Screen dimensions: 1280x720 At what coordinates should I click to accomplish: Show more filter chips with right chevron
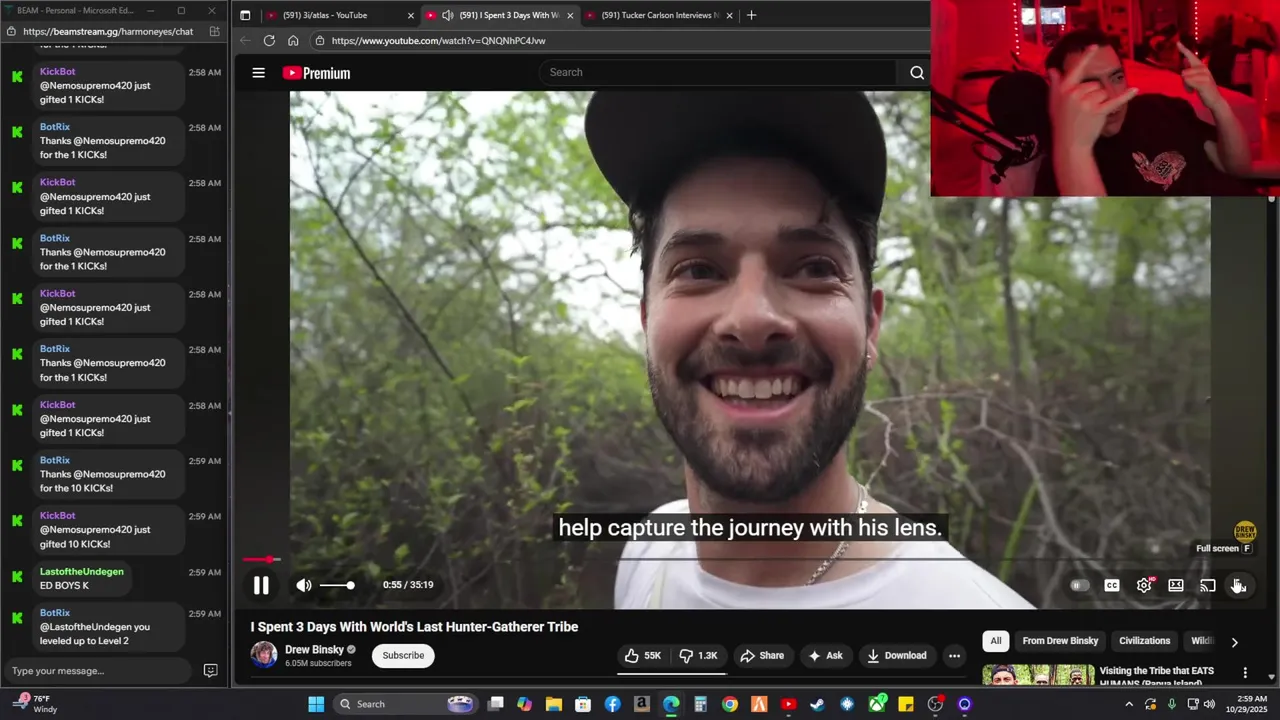tap(1234, 642)
